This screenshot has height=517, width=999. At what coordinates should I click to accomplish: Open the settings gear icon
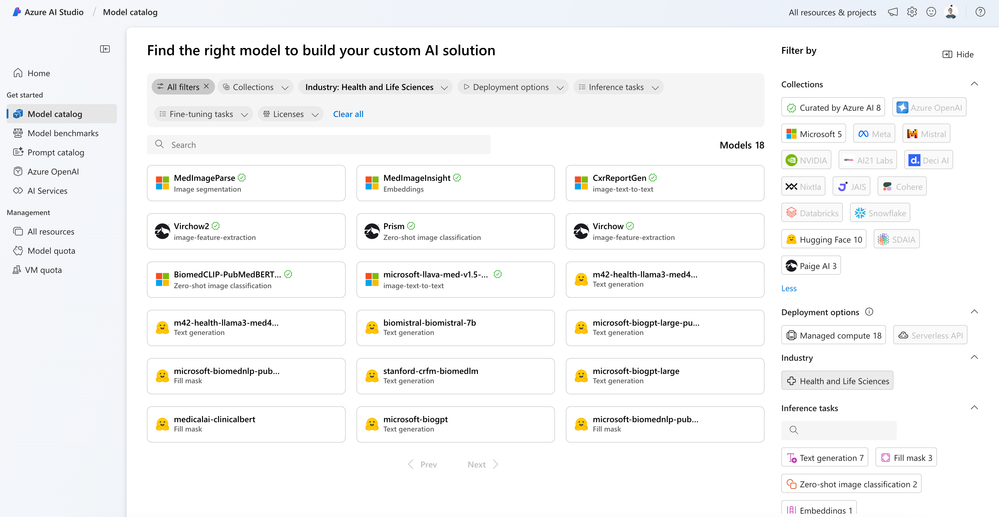912,12
